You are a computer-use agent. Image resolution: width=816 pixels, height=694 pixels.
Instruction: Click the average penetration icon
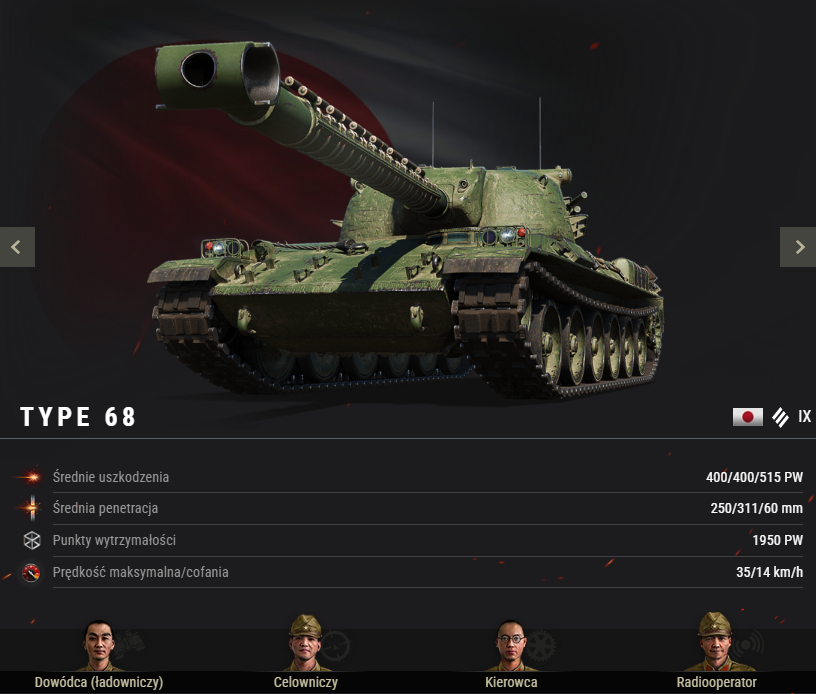pos(32,508)
